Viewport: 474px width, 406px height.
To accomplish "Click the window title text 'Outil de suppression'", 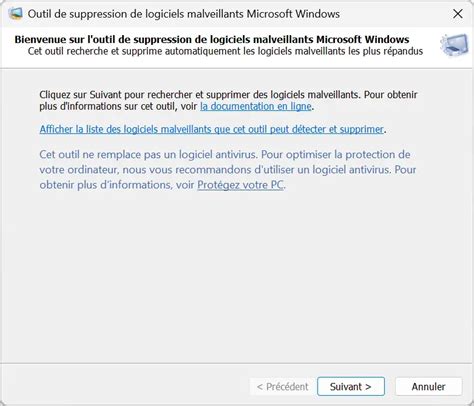I will [x=82, y=14].
